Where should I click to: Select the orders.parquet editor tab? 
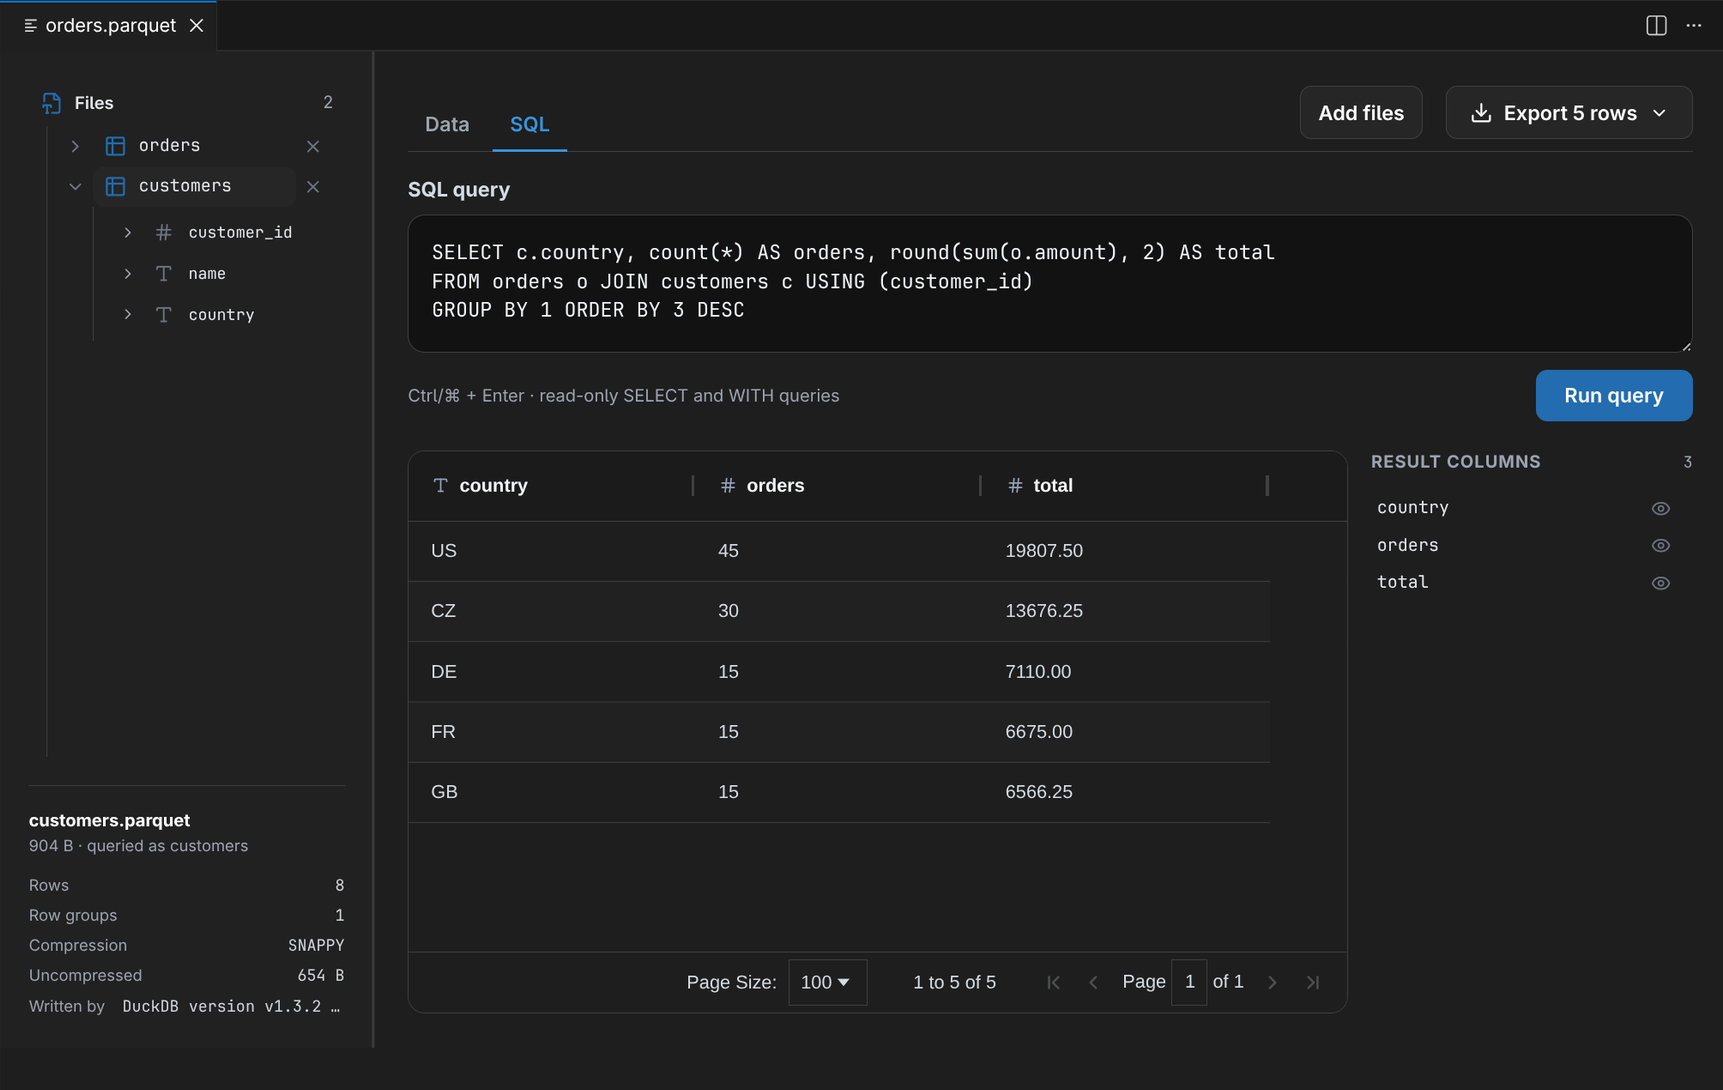[x=110, y=25]
